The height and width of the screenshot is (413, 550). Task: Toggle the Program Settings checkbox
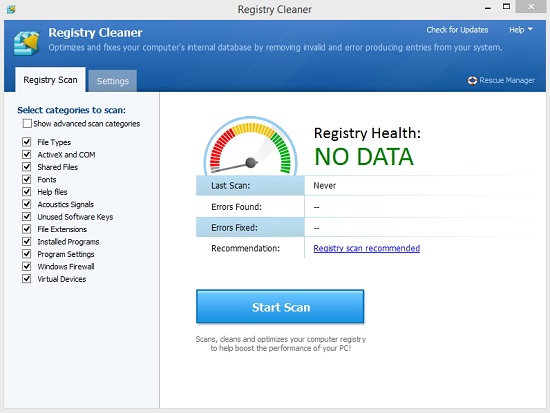point(27,254)
